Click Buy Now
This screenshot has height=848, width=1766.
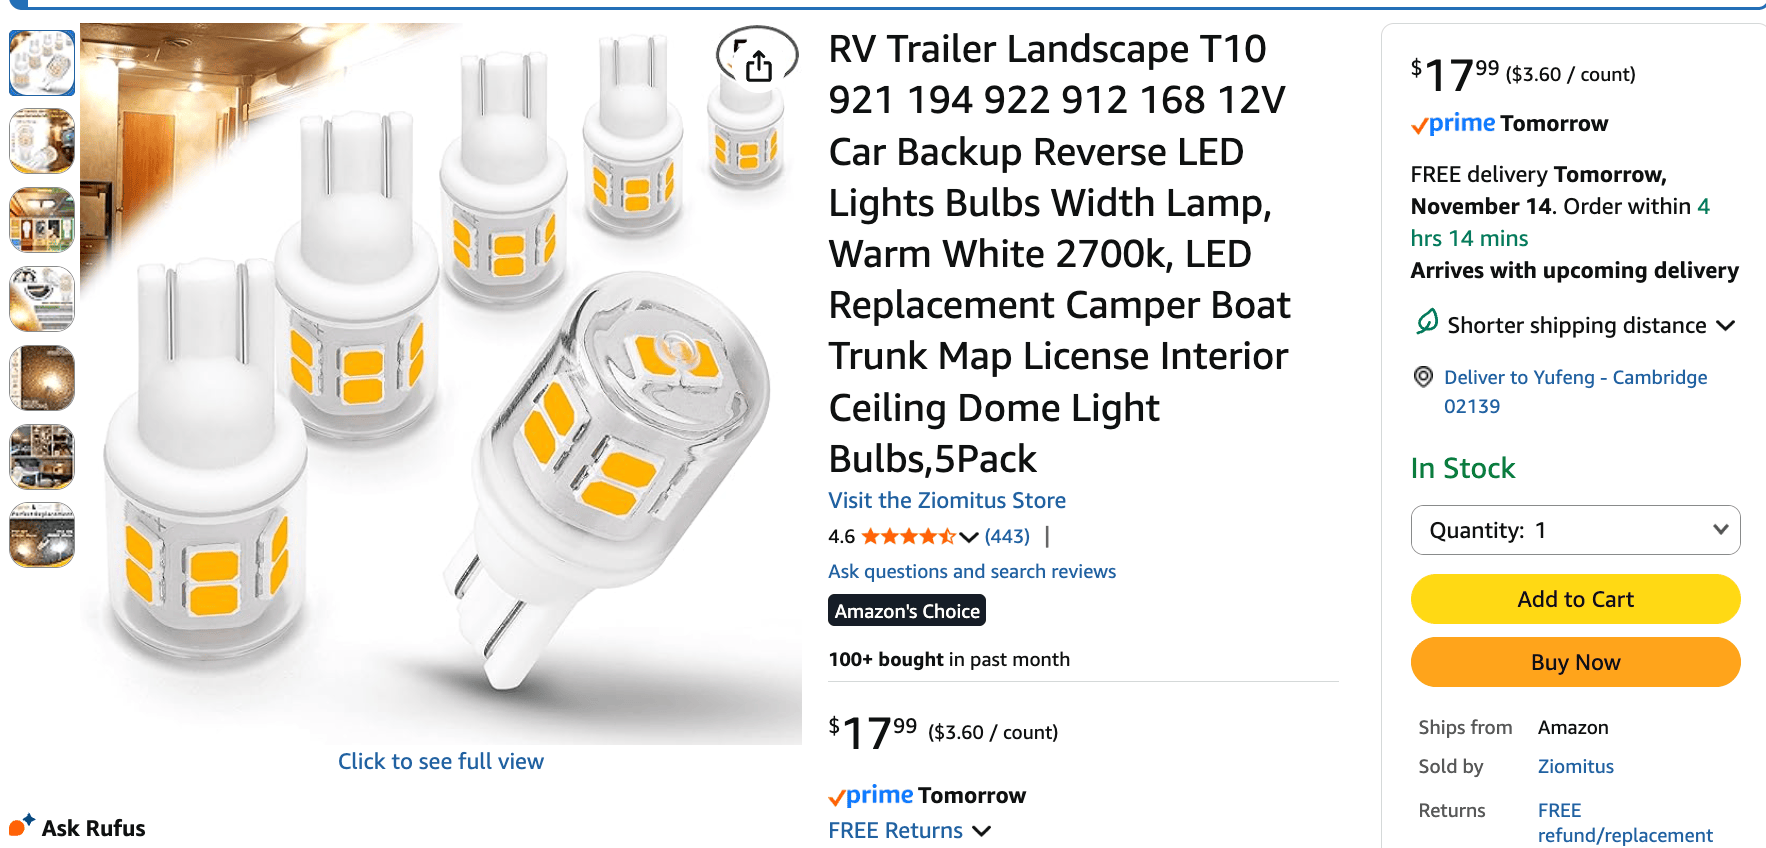coord(1575,662)
